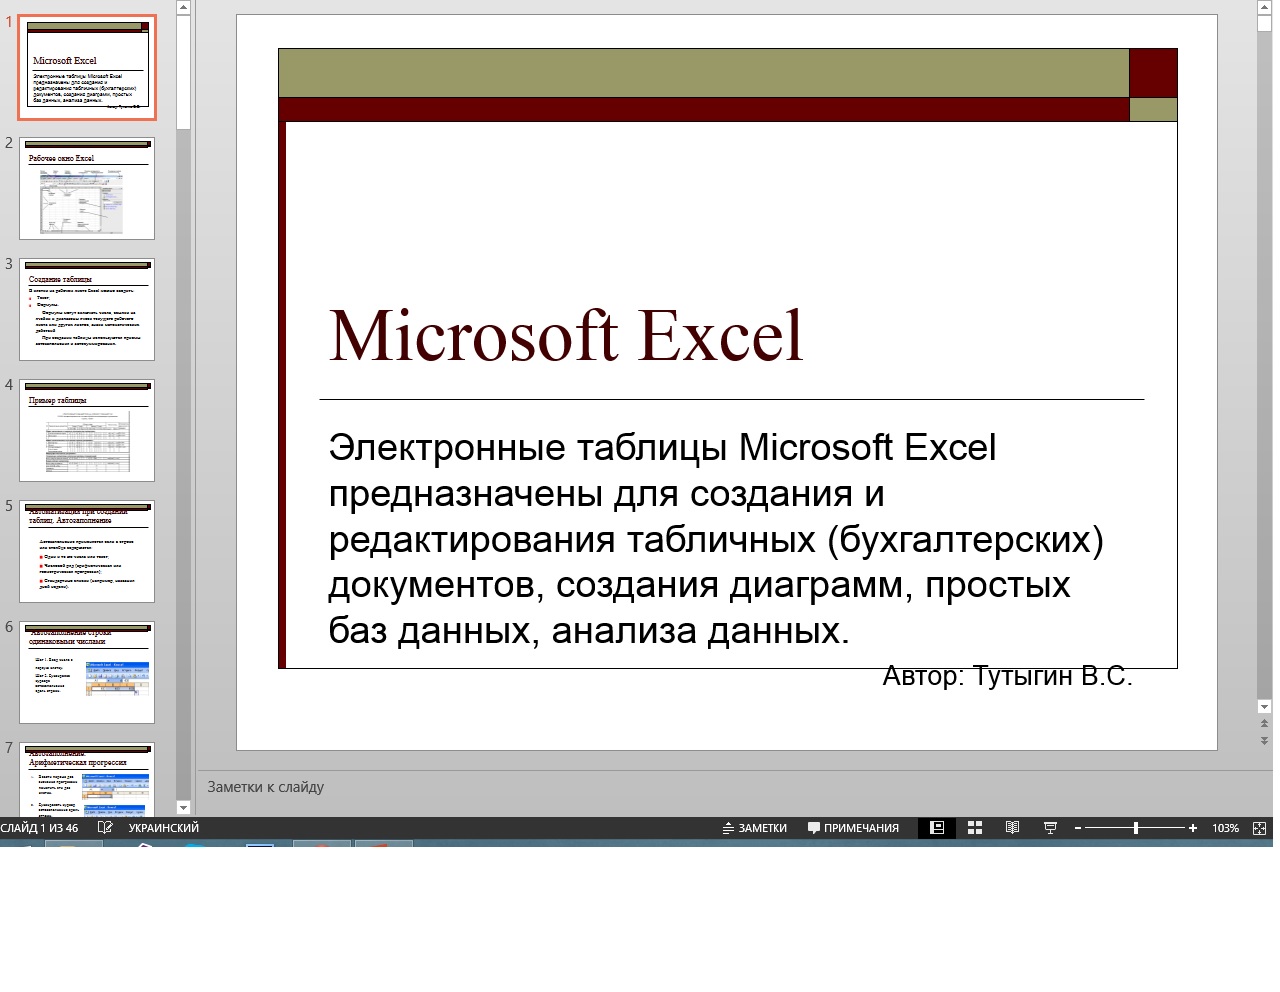Toggle the ЗАМЕТКИ notes pane
Viewport: 1280px width, 992px height.
[x=755, y=828]
